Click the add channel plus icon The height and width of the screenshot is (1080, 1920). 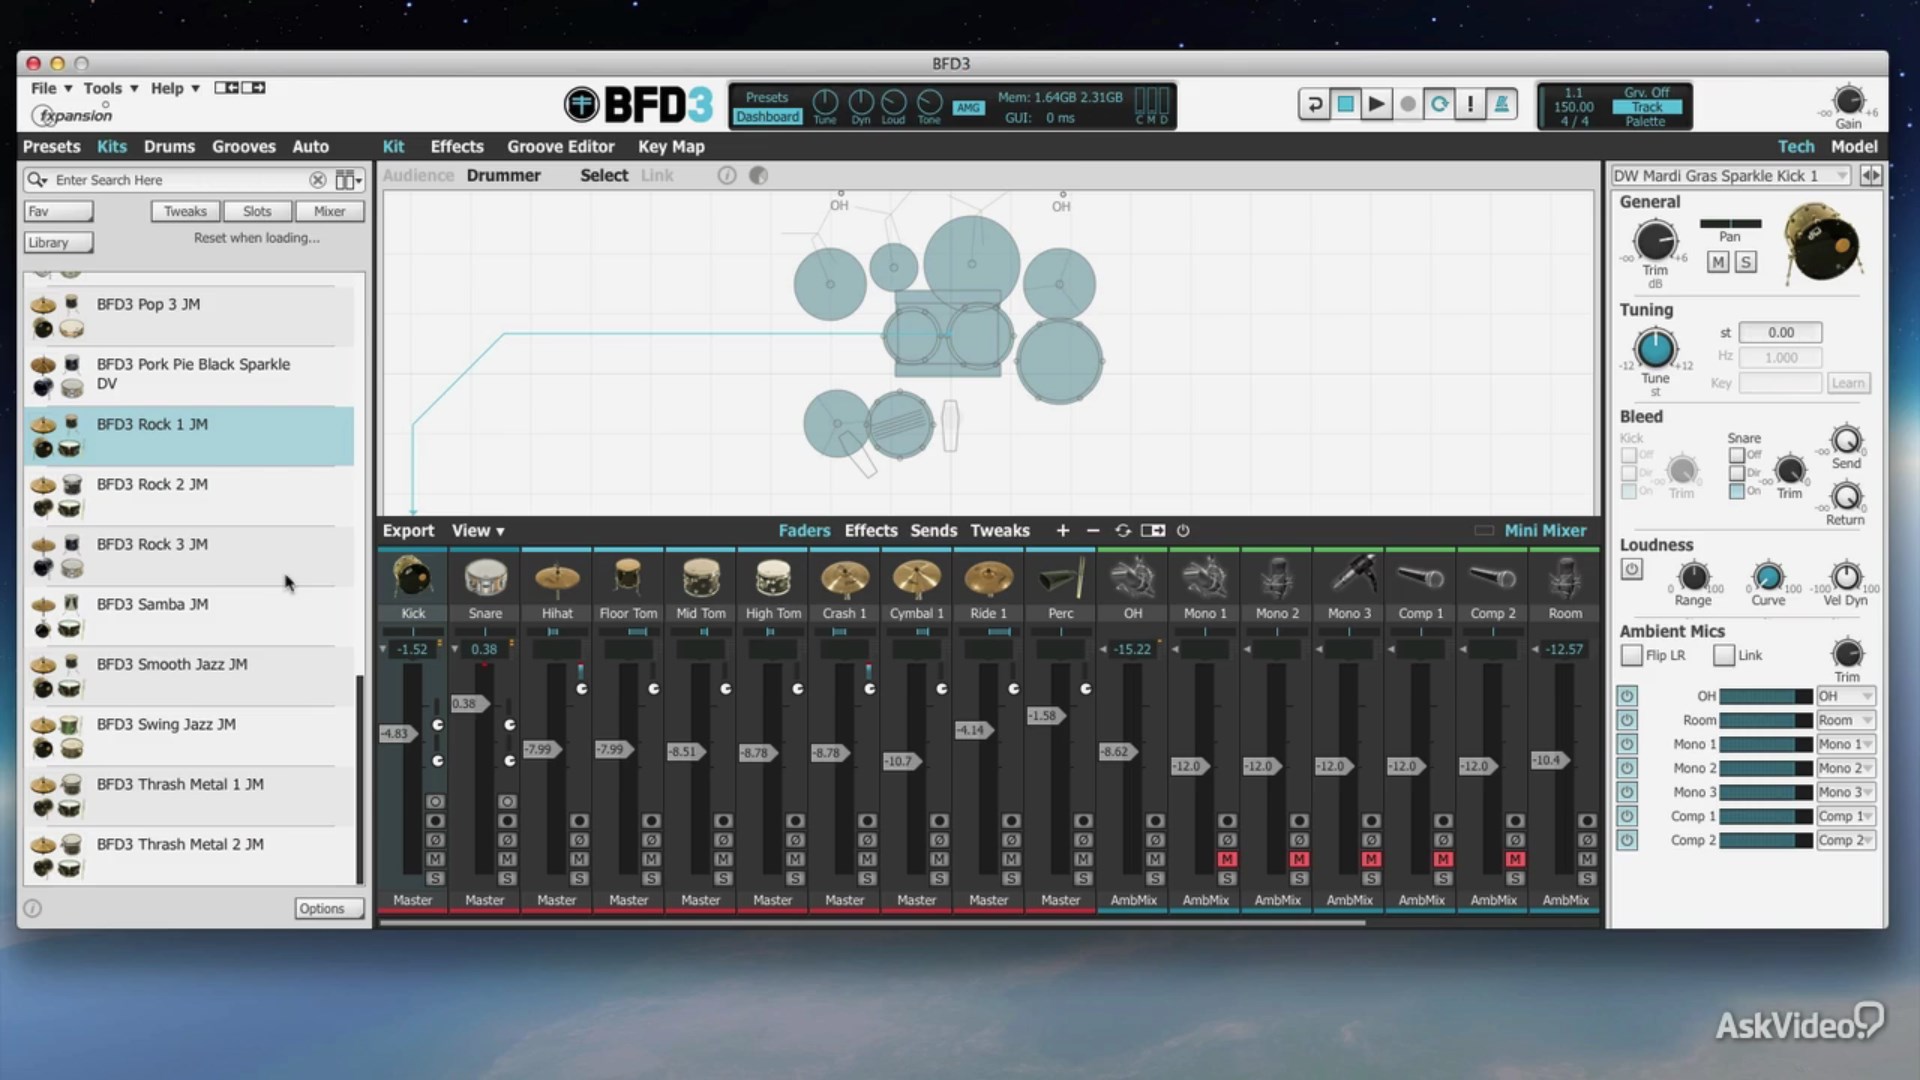1062,531
